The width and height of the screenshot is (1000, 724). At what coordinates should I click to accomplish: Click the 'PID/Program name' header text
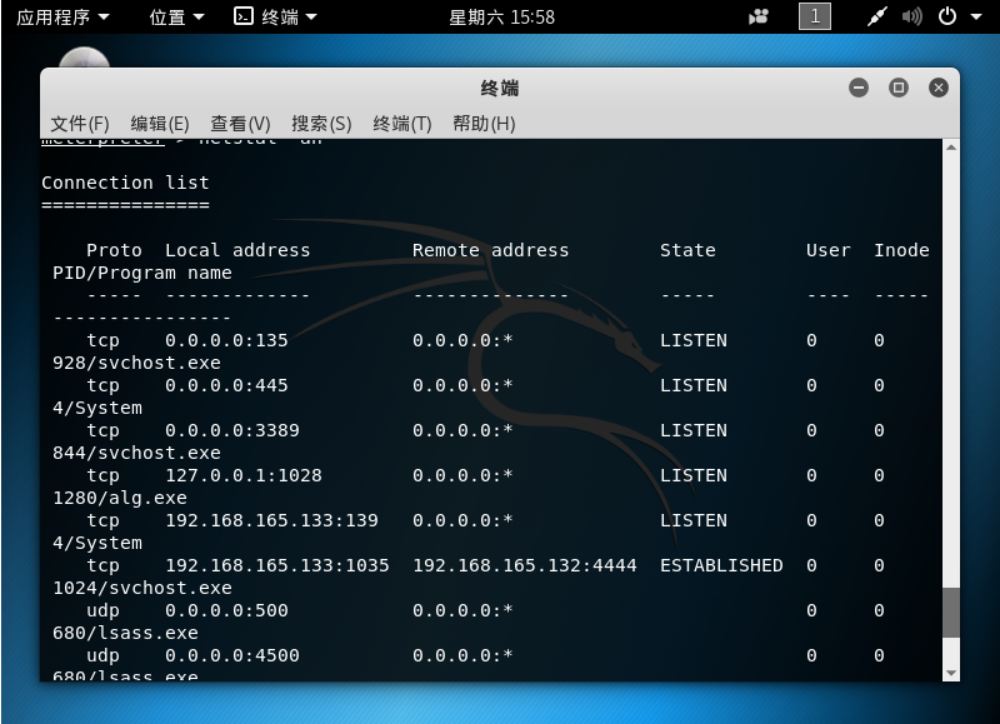click(x=142, y=273)
